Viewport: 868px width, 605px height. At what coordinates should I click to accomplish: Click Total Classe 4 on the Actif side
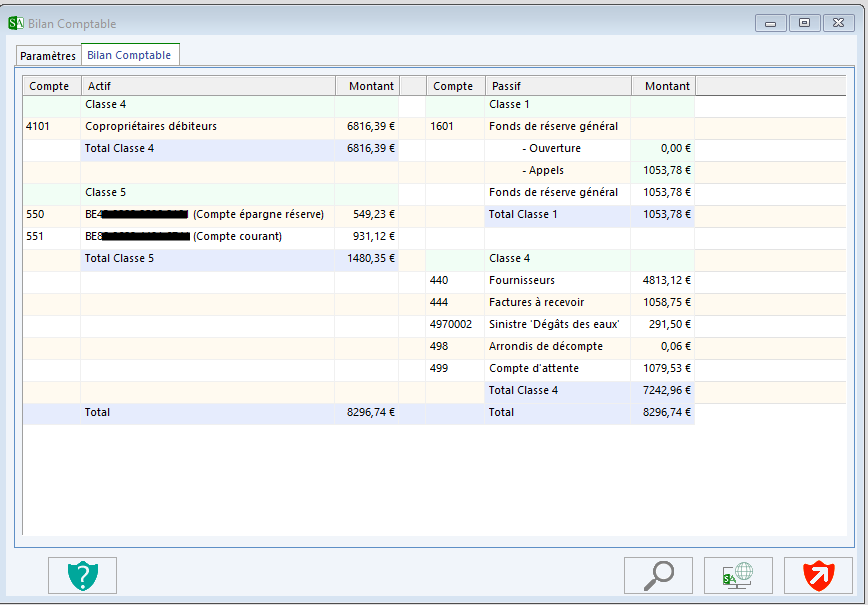coord(120,148)
